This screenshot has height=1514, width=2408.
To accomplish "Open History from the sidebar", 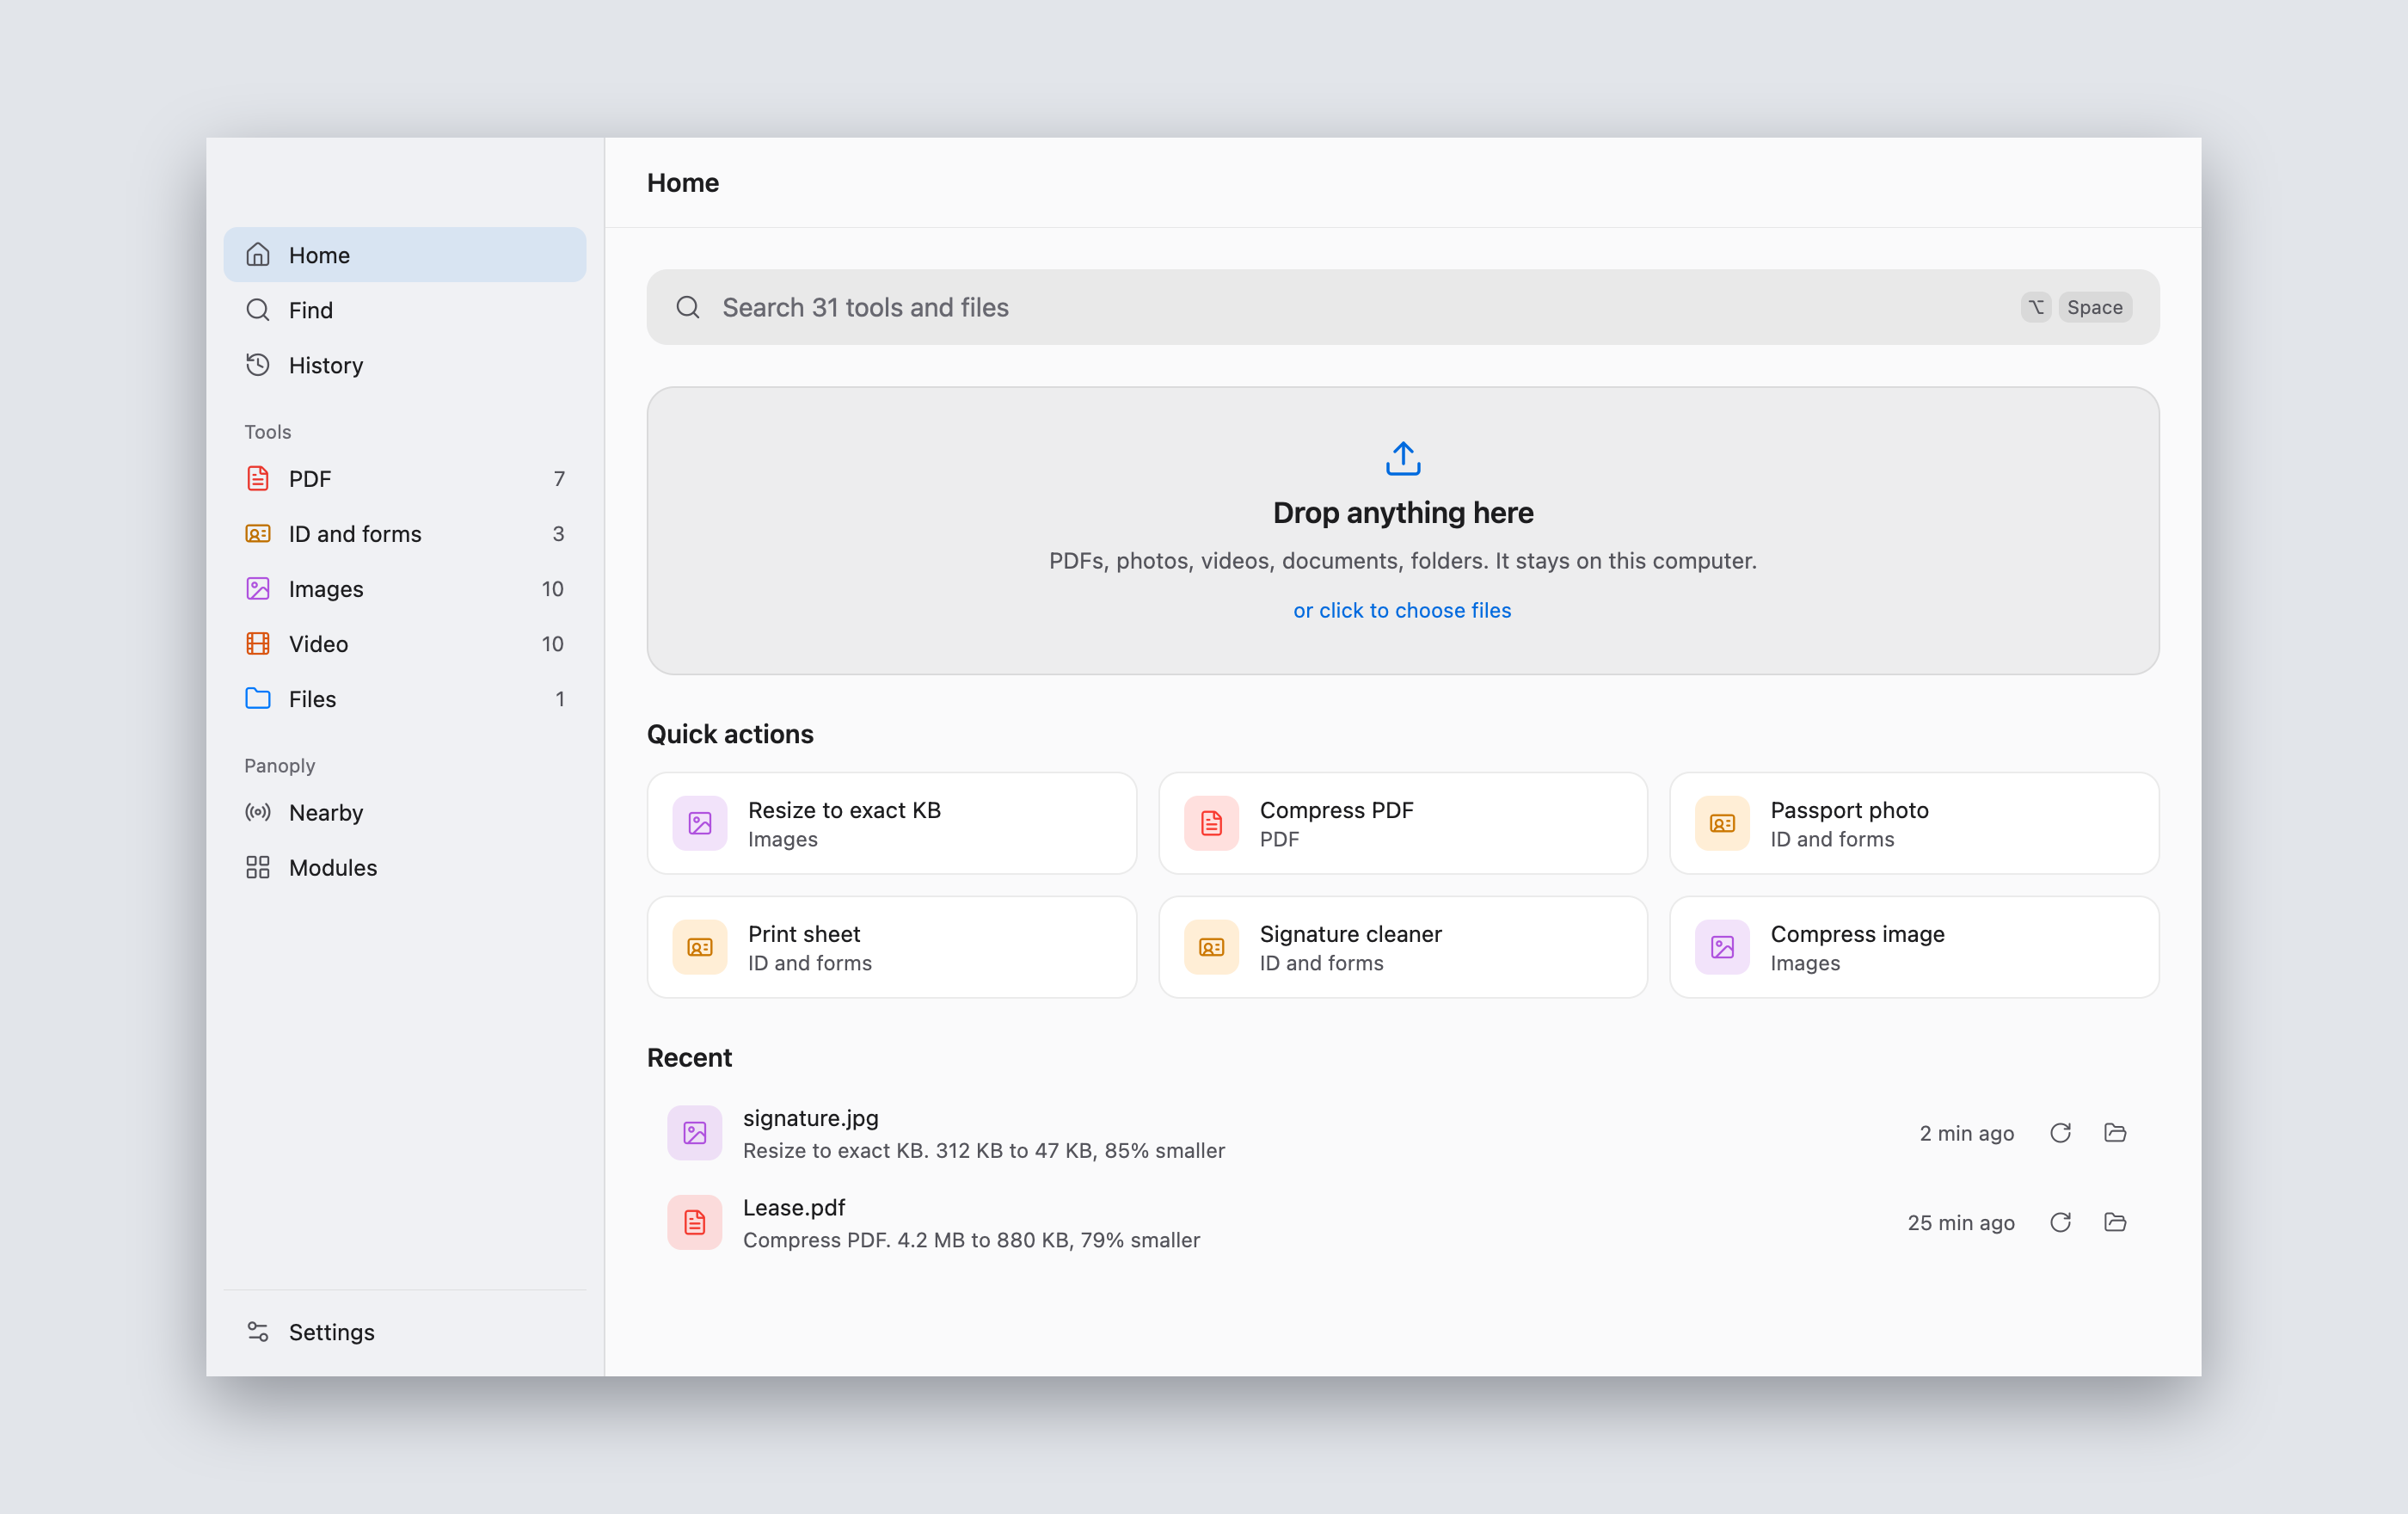I will click(404, 365).
